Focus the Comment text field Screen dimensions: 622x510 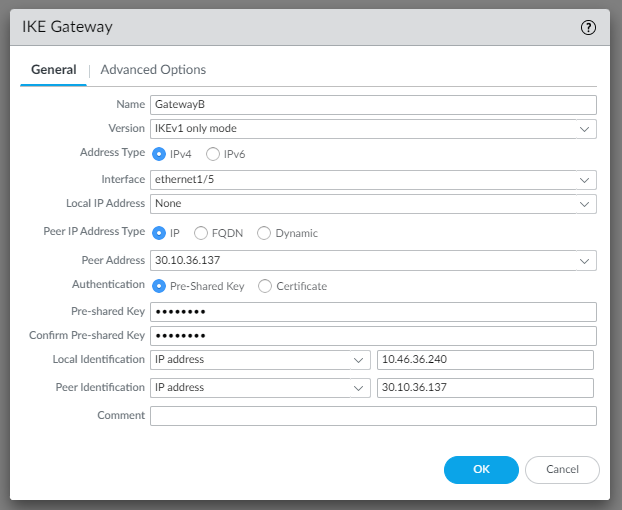coord(373,416)
